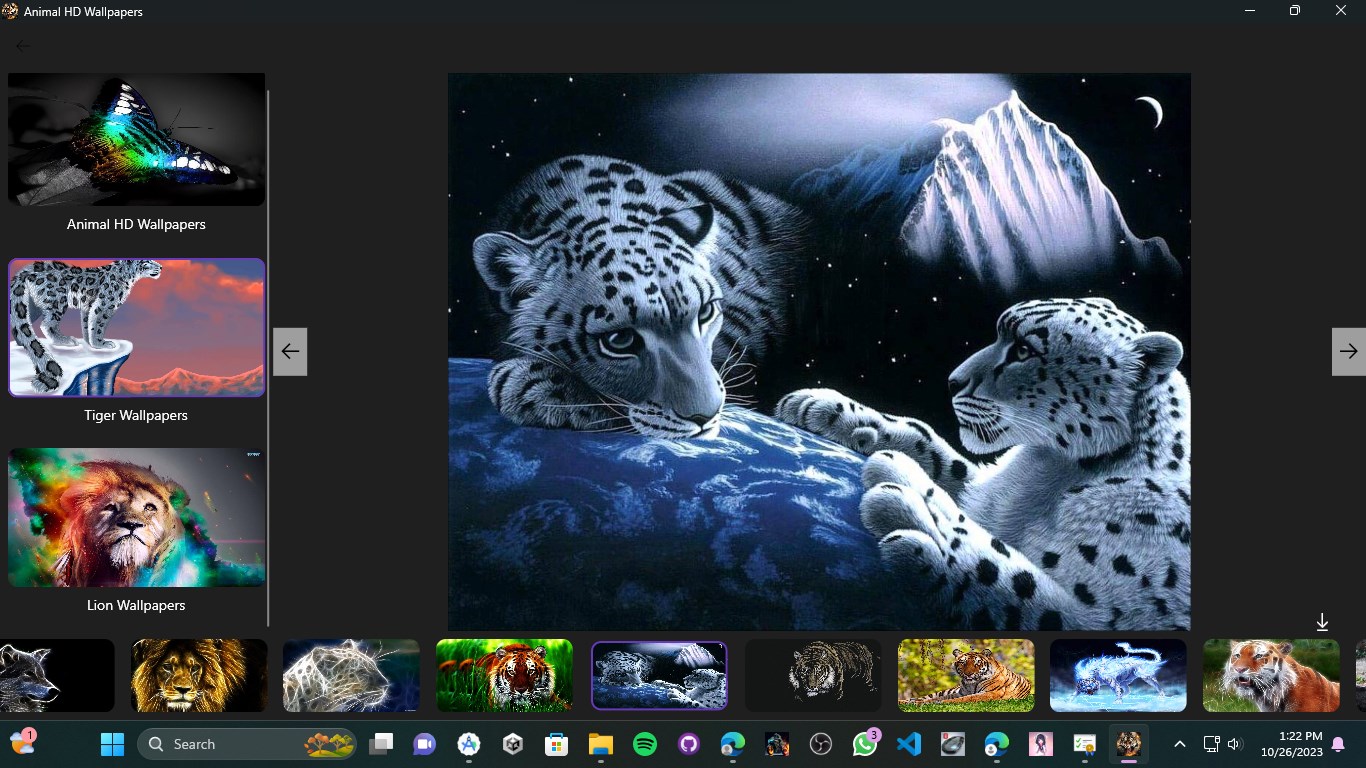Select the glowing fractal leopard thumbnail
This screenshot has width=1366, height=768.
(351, 676)
